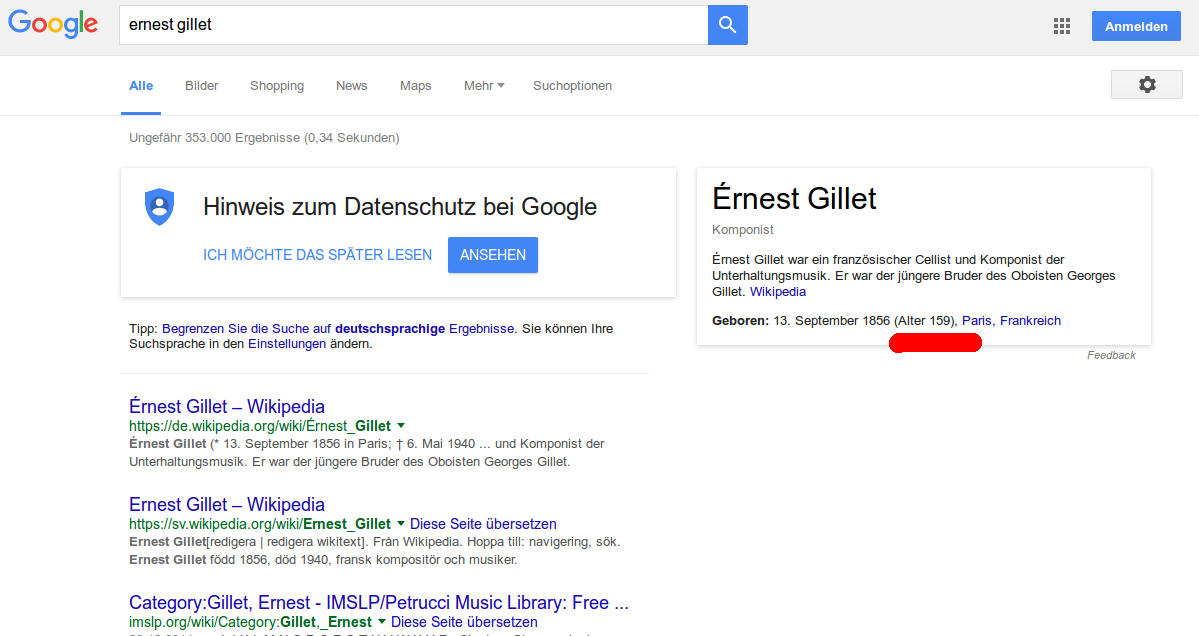
Task: Open Érnest Gillet – Wikipedia German result
Action: click(x=226, y=406)
